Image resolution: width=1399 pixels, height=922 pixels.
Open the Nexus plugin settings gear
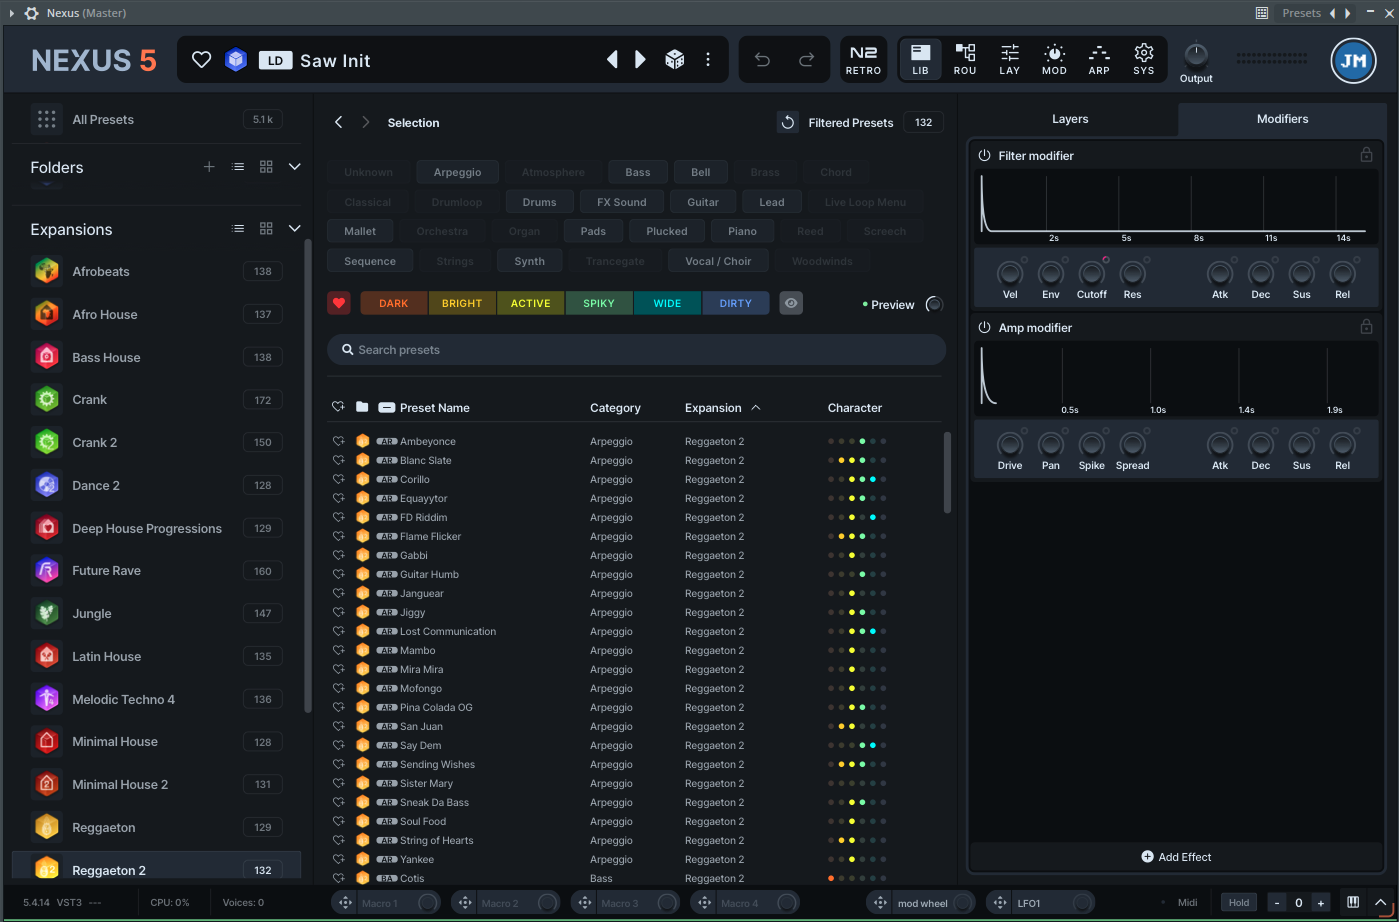(31, 13)
